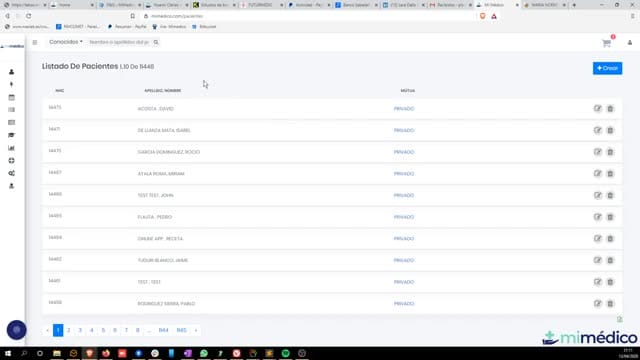Open the user profile icon top right
Viewport: 640px width, 360px height.
630,42
